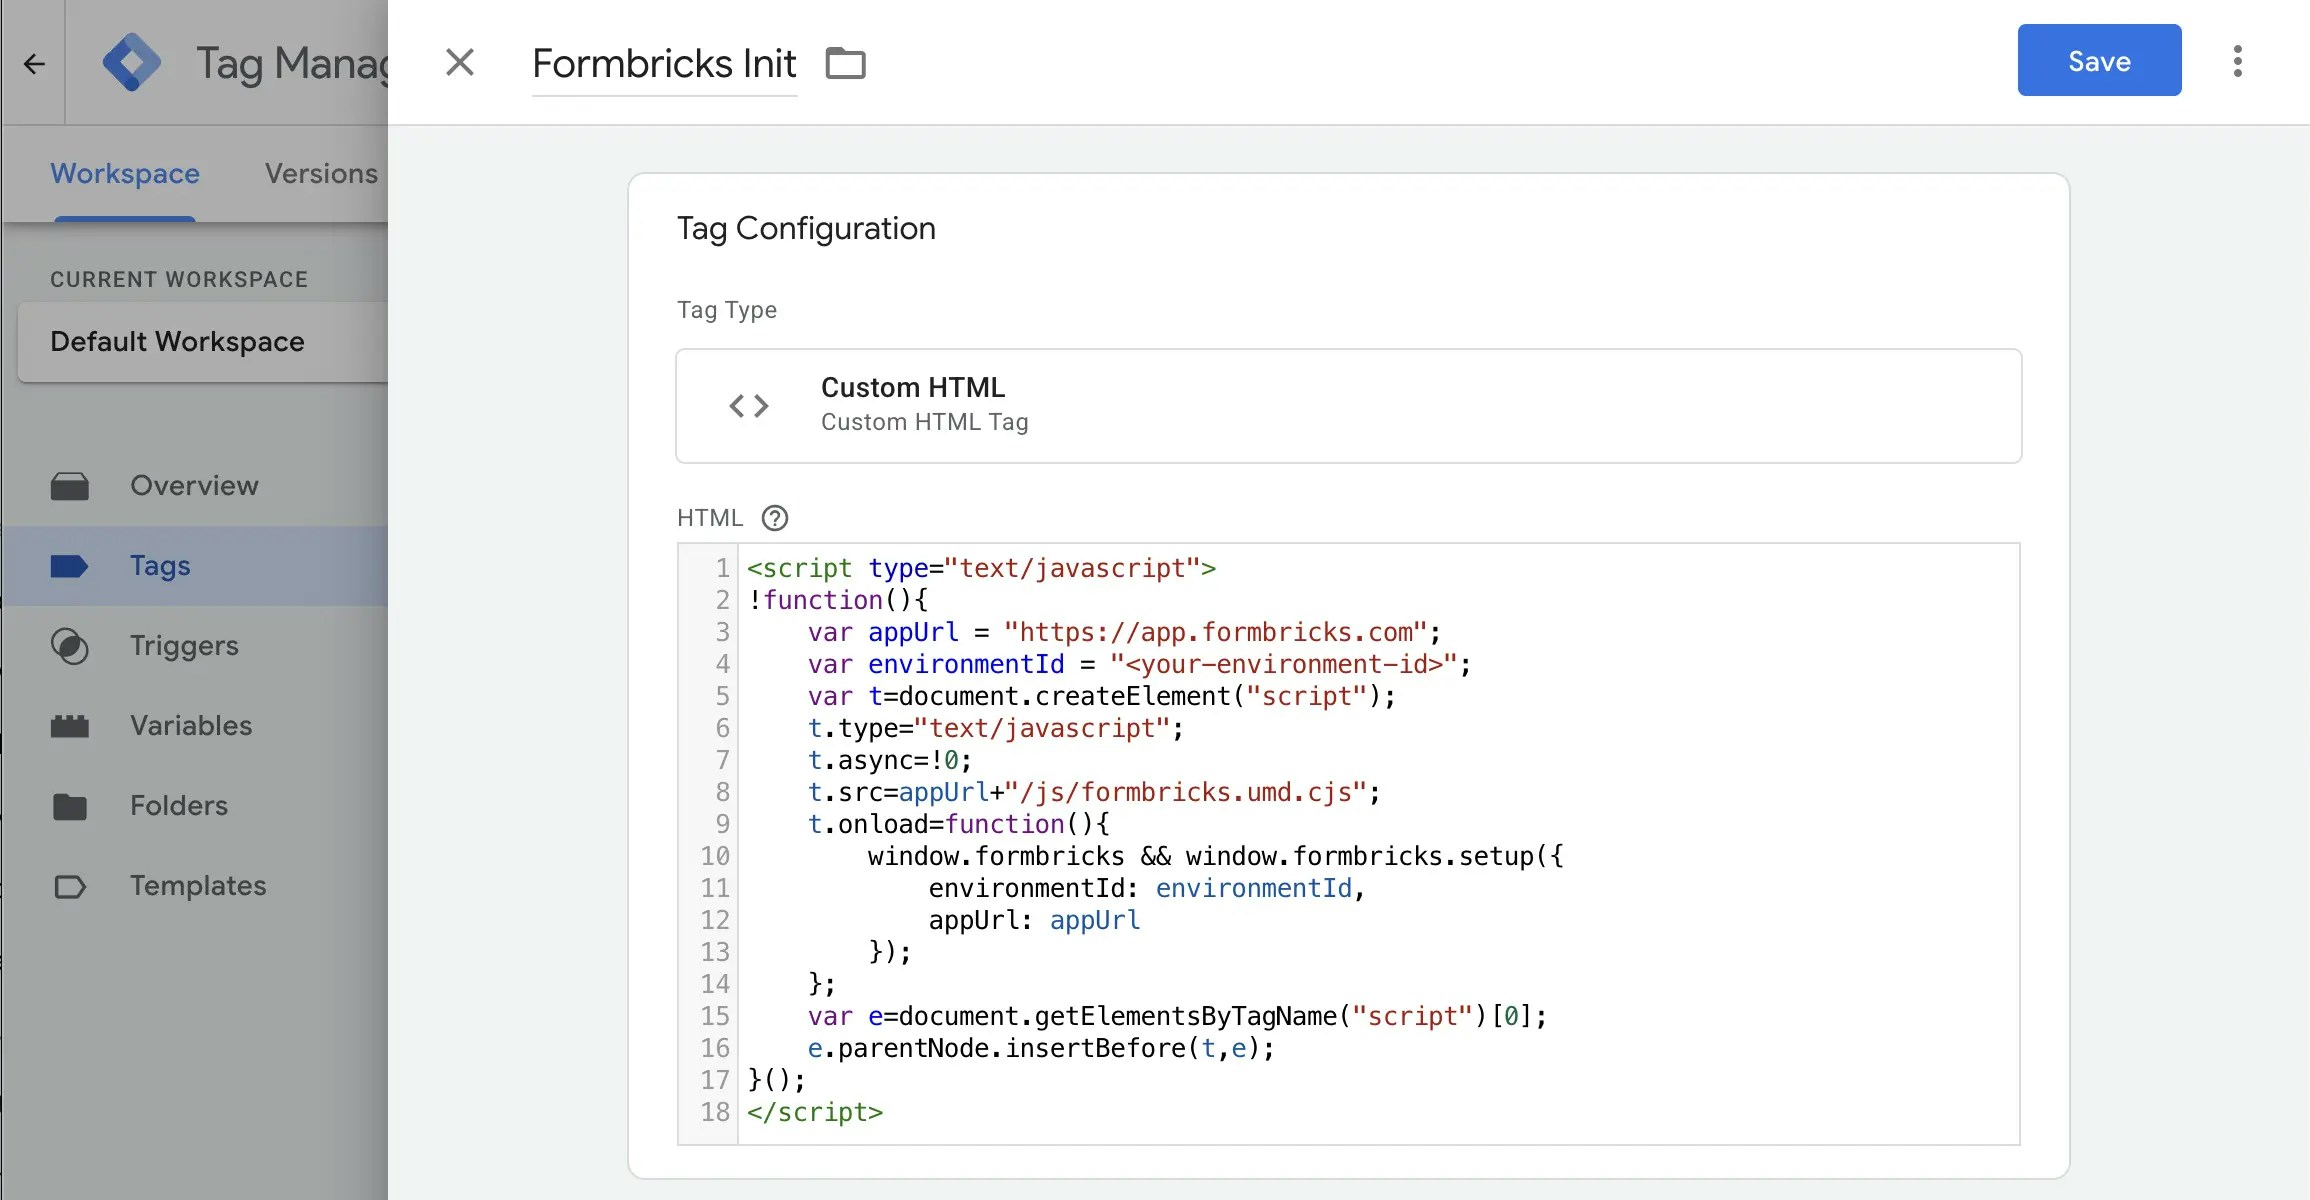Open the three-dot overflow menu
Image resolution: width=2310 pixels, height=1200 pixels.
[2237, 61]
